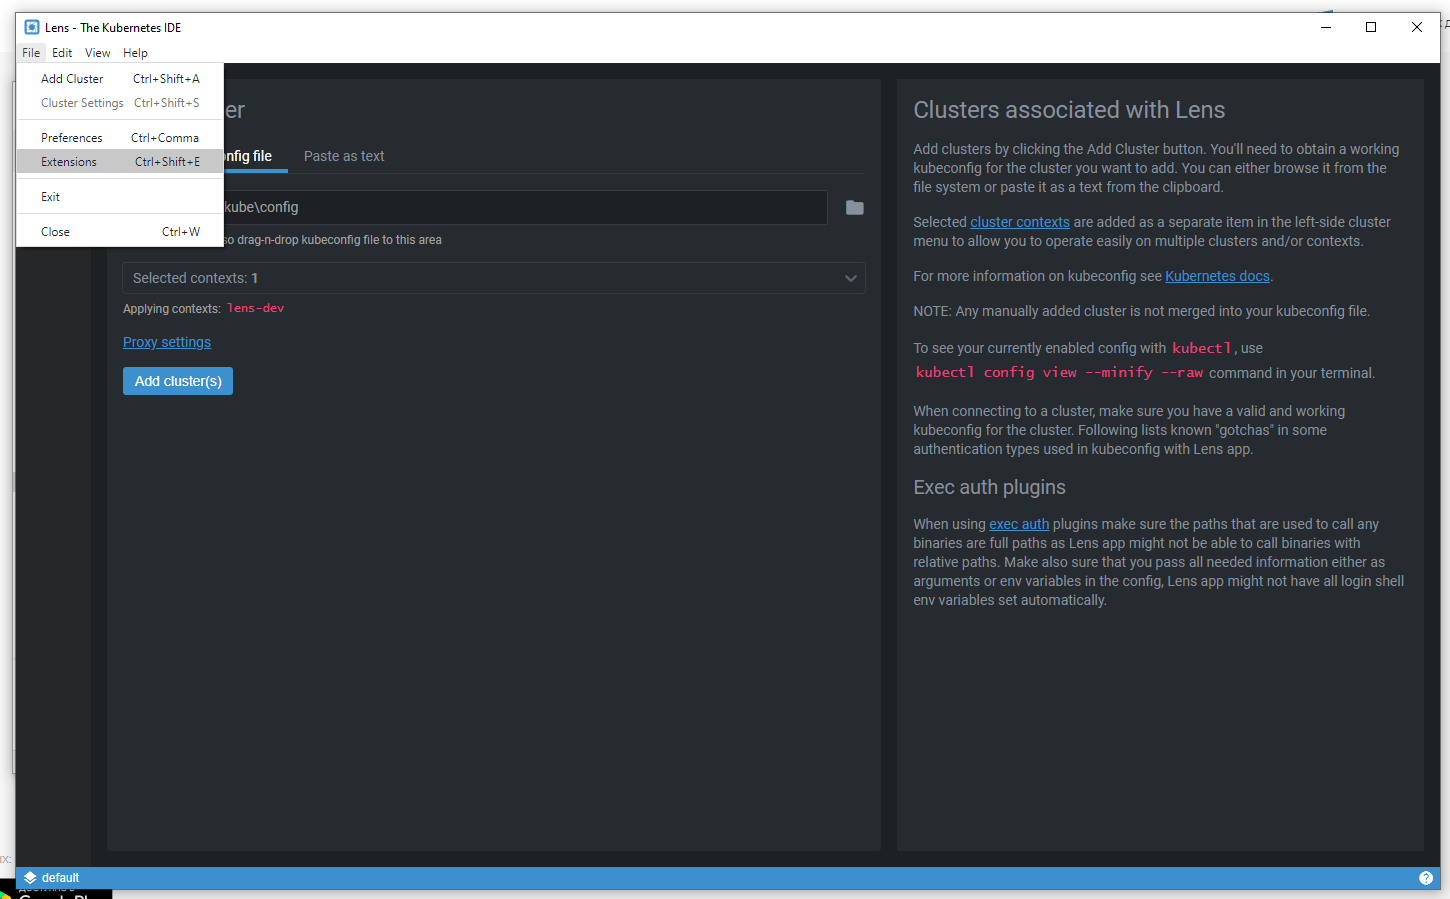Choose 'Preferences' in the File menu
This screenshot has height=899, width=1450.
click(70, 136)
